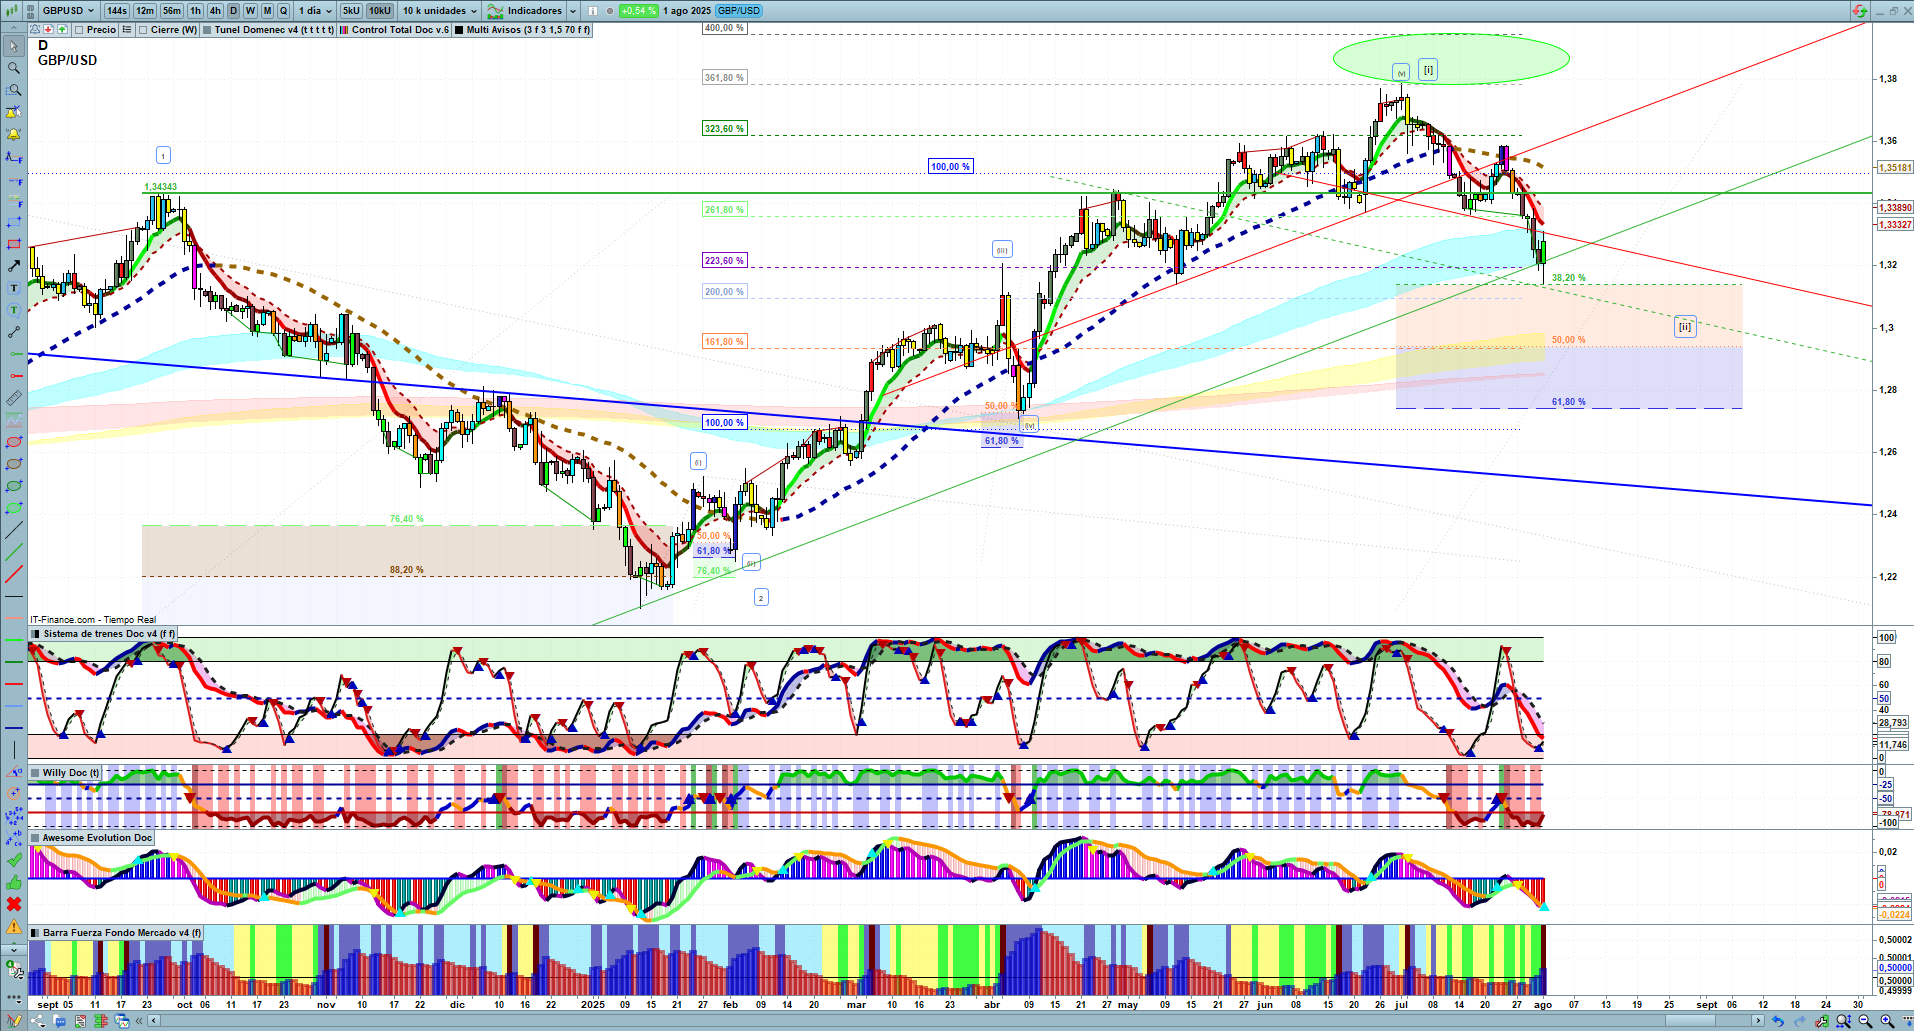
Task: Open the GBPUSD symbol dropdown
Action: (x=69, y=11)
